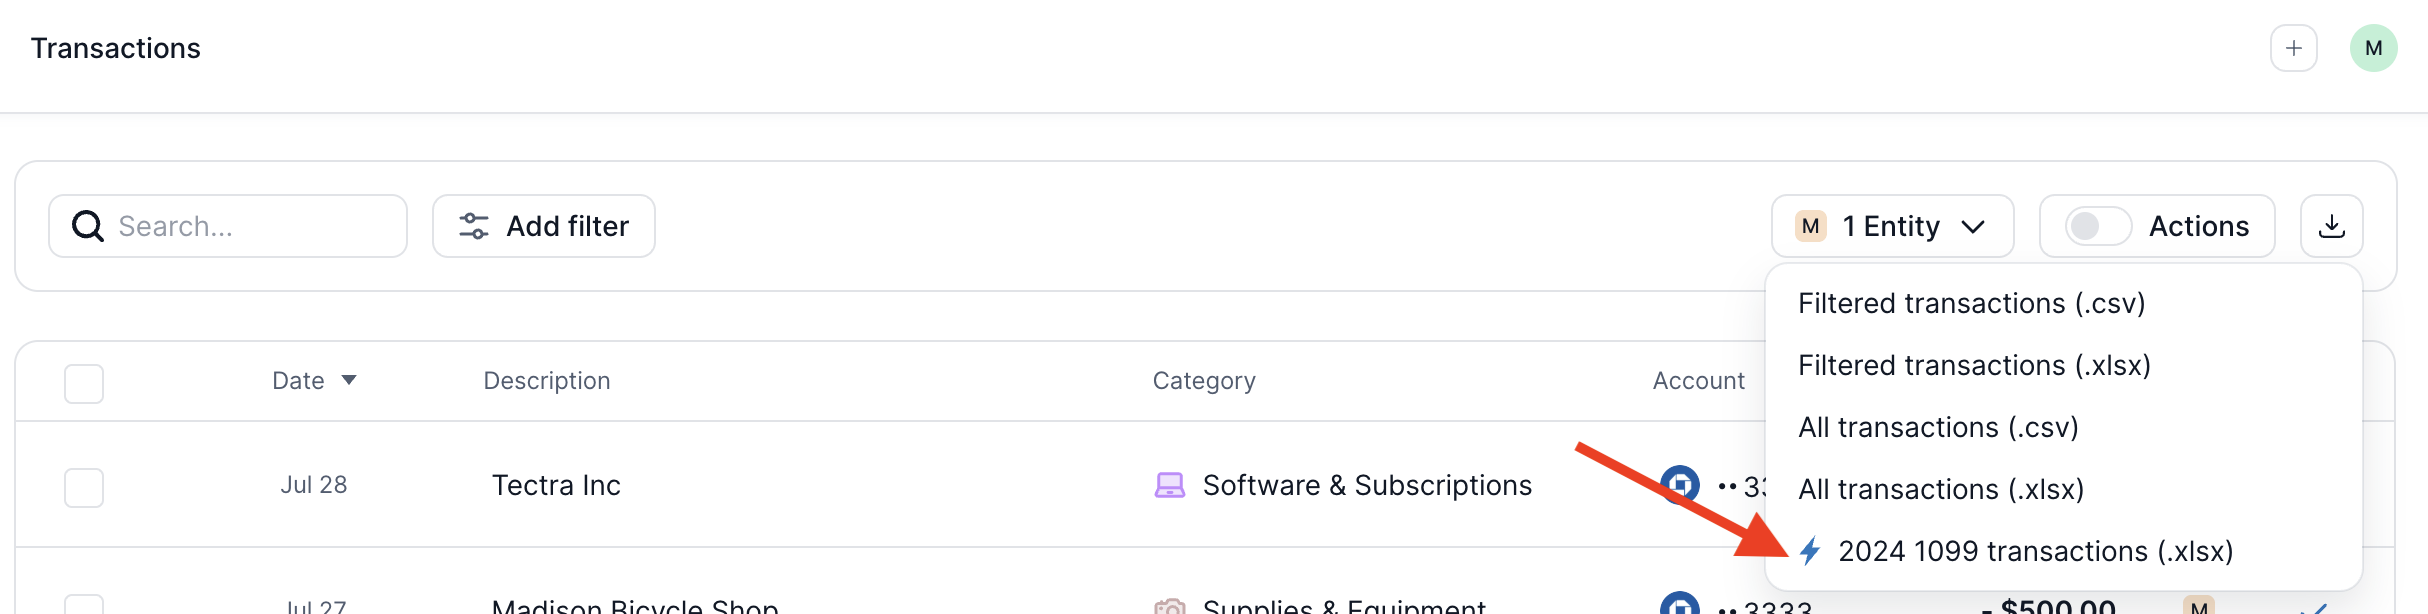
Task: Click the filter sliders icon
Action: [x=474, y=226]
